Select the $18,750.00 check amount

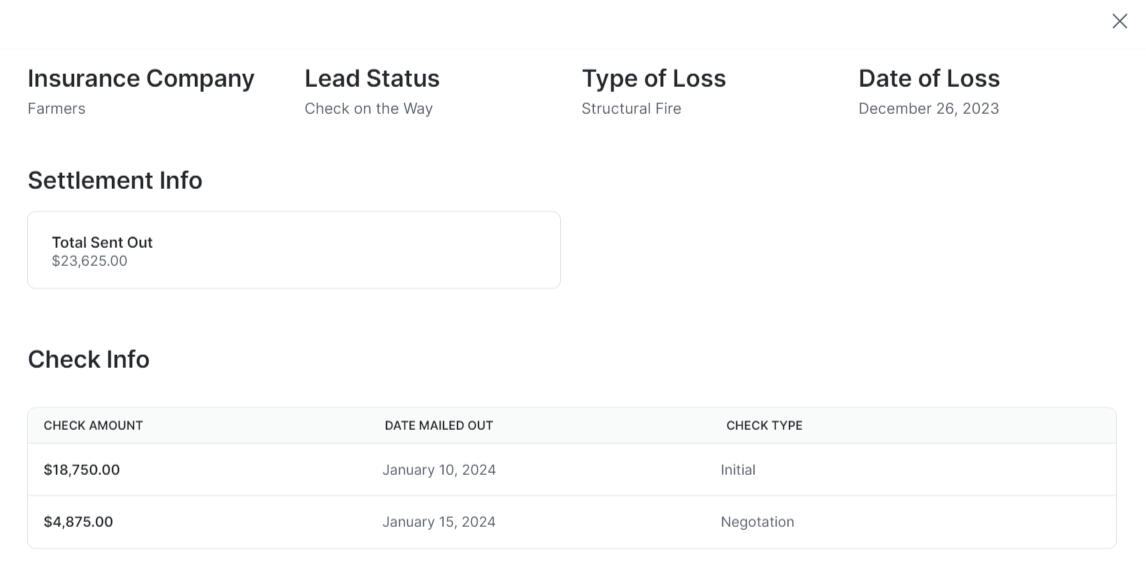[82, 470]
